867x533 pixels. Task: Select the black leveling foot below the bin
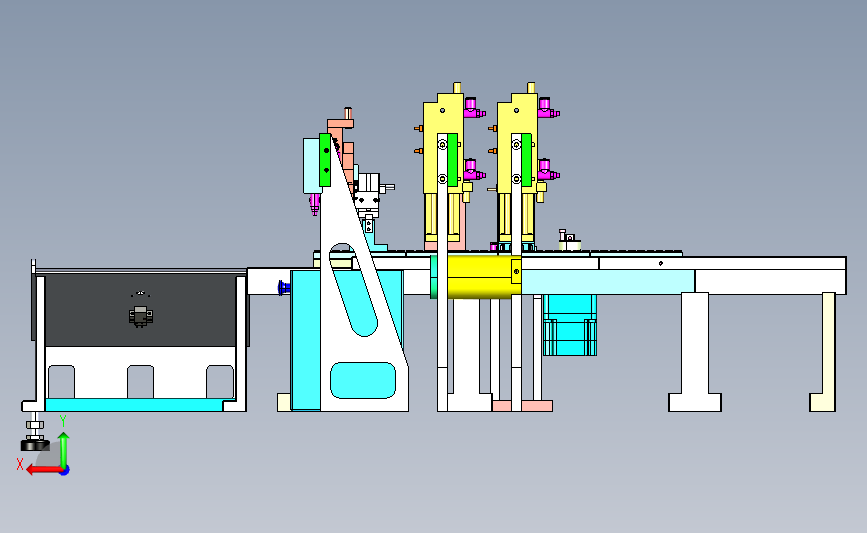pyautogui.click(x=35, y=444)
